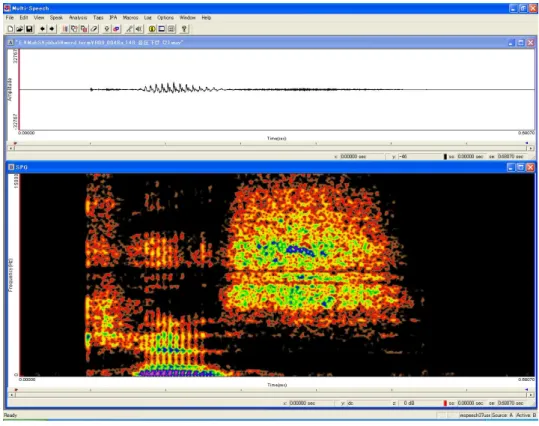This screenshot has width=539, height=426.
Task: Click the eraser toolbar icon
Action: click(94, 29)
